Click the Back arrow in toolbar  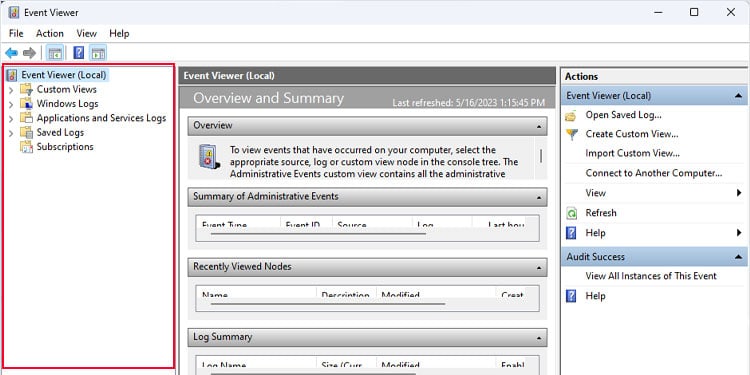click(x=11, y=53)
